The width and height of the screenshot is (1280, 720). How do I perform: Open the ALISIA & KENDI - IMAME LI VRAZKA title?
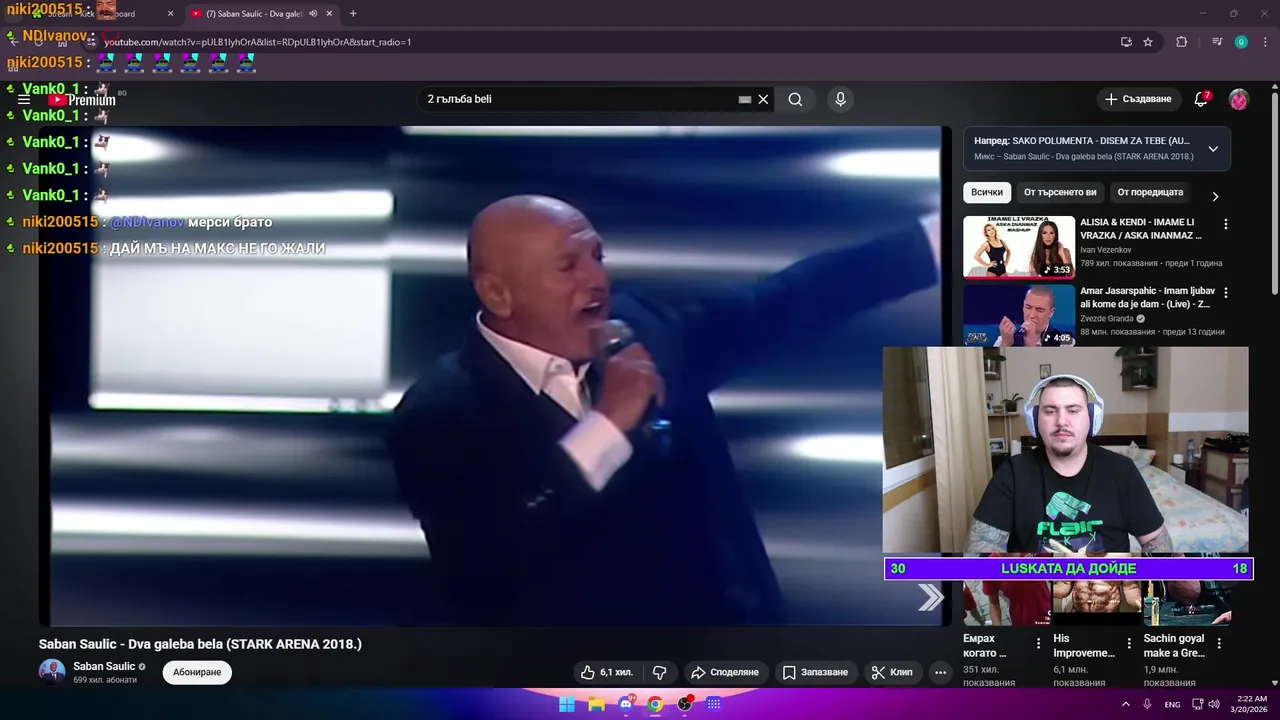point(1141,229)
